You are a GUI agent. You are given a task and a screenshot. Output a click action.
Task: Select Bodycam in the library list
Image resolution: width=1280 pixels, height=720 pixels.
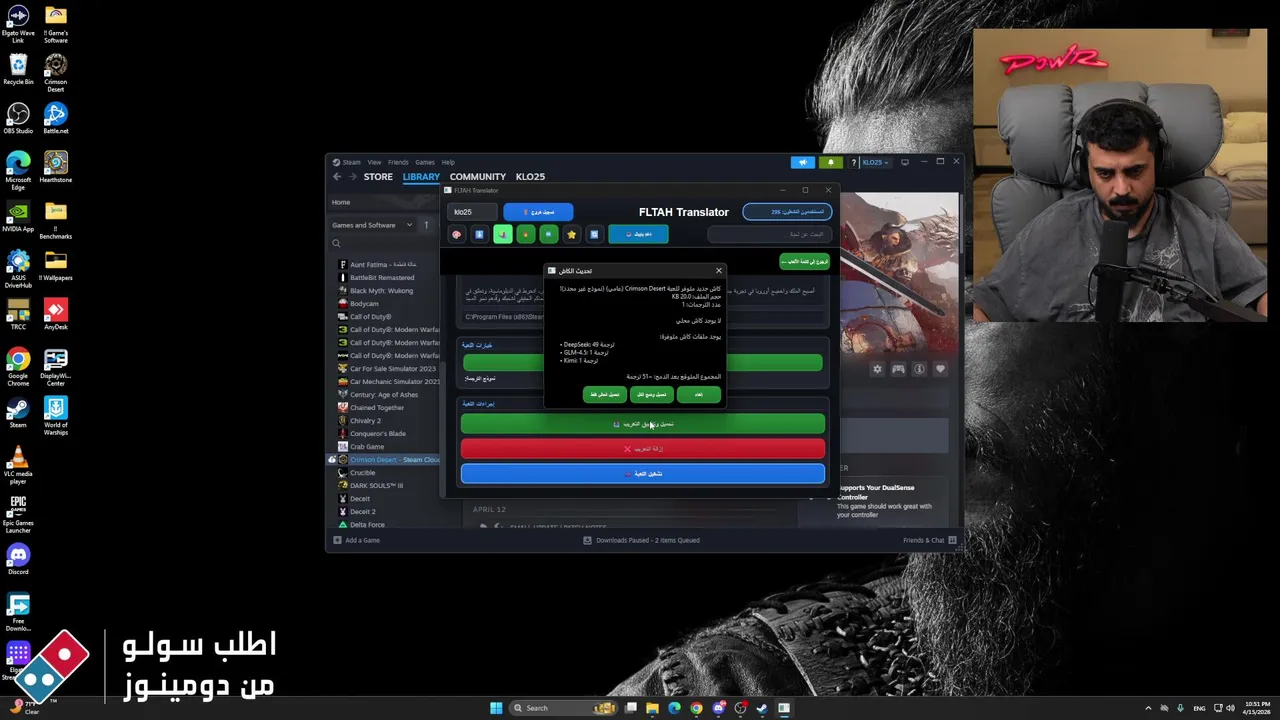(x=364, y=304)
